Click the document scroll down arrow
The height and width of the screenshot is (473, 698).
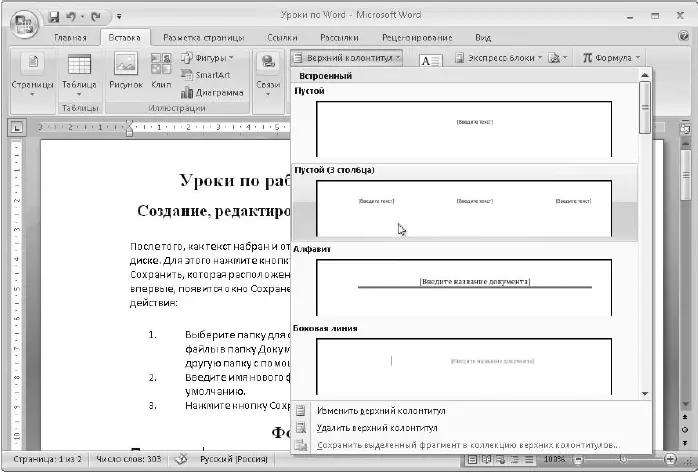tap(686, 404)
